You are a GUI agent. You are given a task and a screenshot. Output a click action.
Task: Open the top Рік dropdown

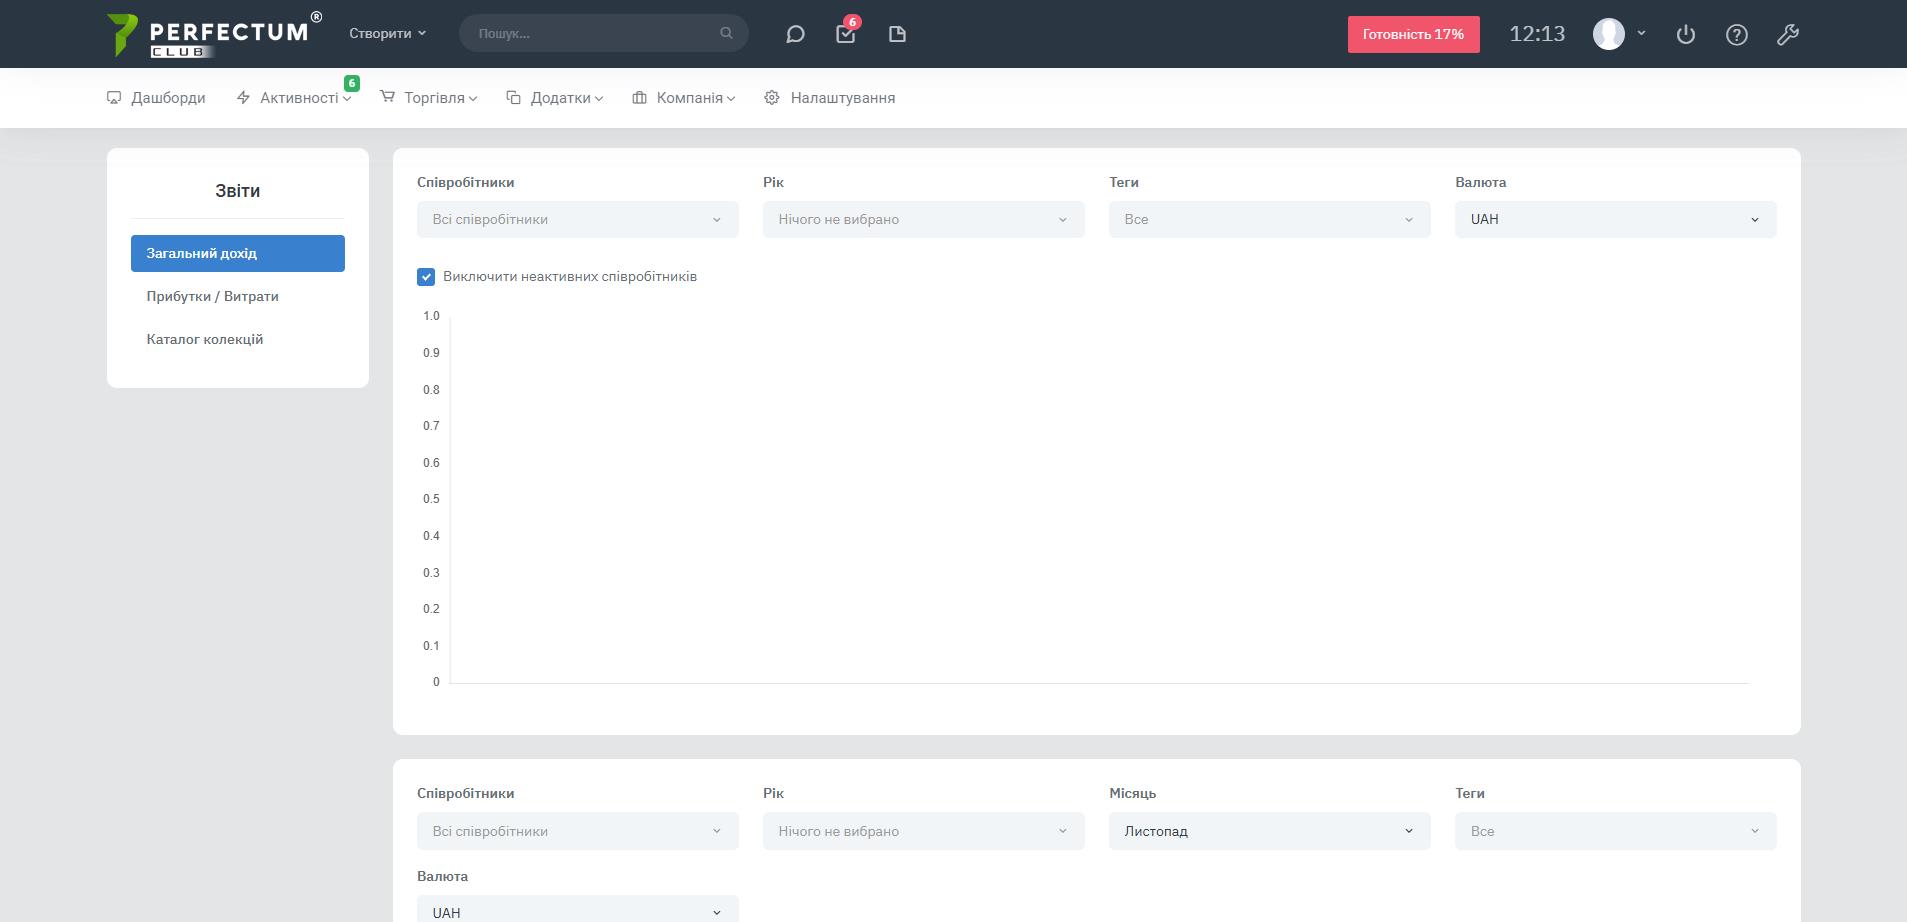coord(923,220)
